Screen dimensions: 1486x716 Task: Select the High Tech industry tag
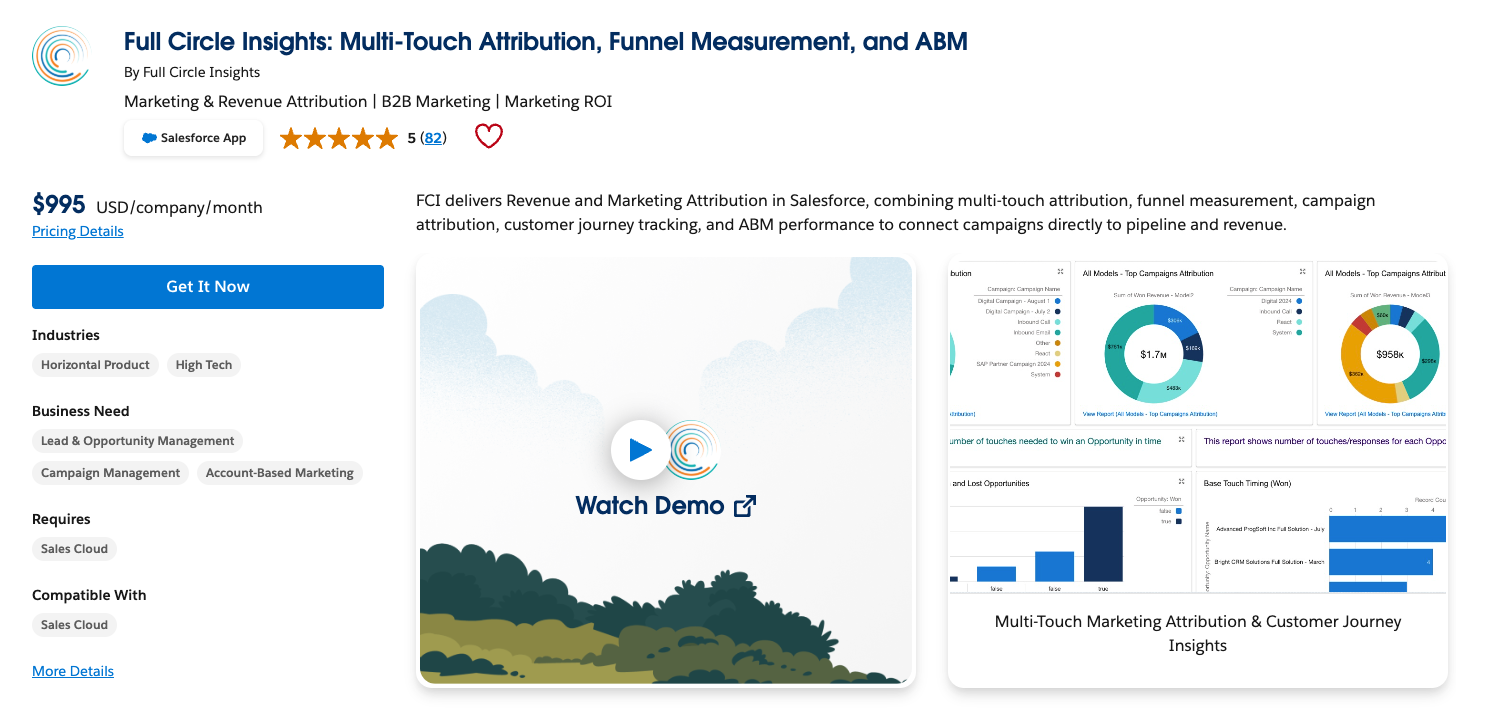pyautogui.click(x=204, y=365)
